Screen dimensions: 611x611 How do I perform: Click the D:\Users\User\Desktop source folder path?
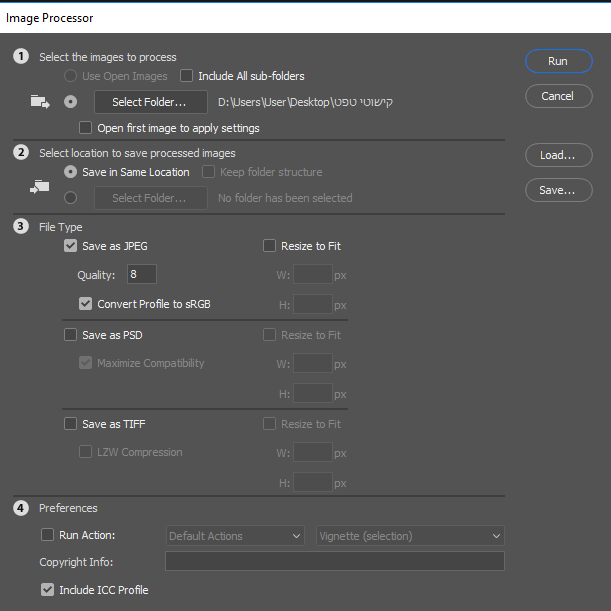(x=306, y=102)
